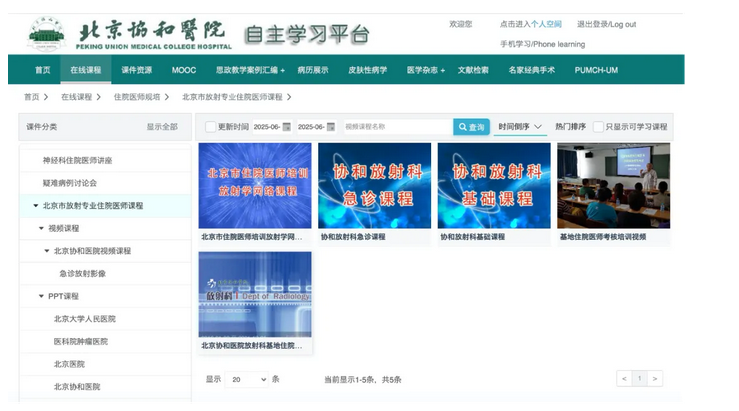Image resolution: width=739 pixels, height=411 pixels.
Task: Click 在线课程 in the breadcrumb
Action: tap(76, 97)
